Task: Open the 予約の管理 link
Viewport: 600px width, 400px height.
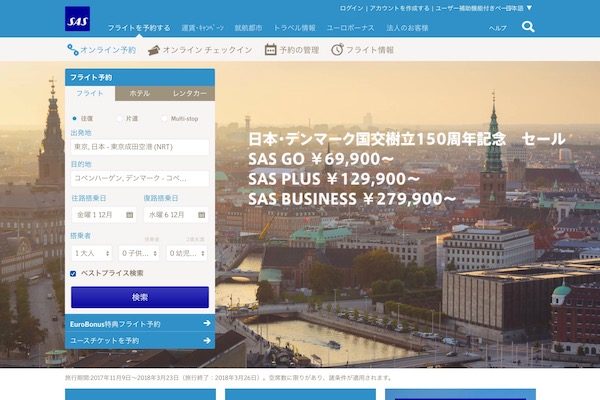Action: click(x=299, y=50)
